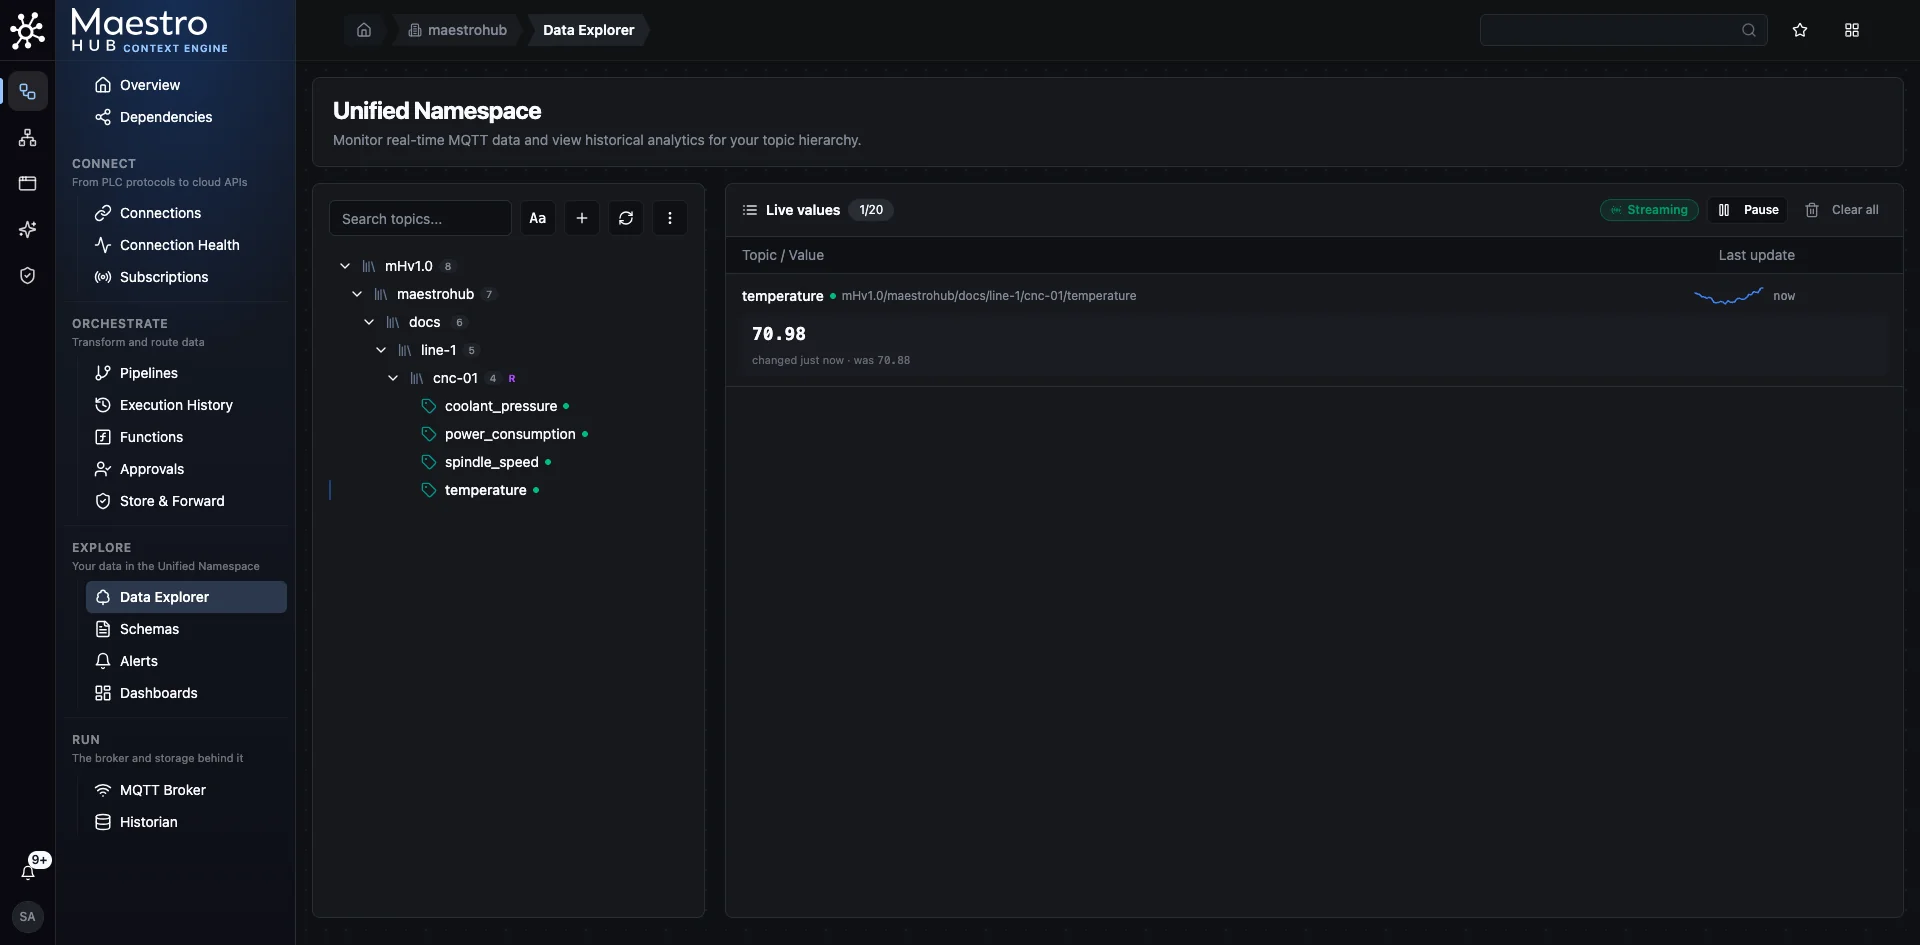This screenshot has height=945, width=1920.
Task: Open Historian in sidebar
Action: 186,822
